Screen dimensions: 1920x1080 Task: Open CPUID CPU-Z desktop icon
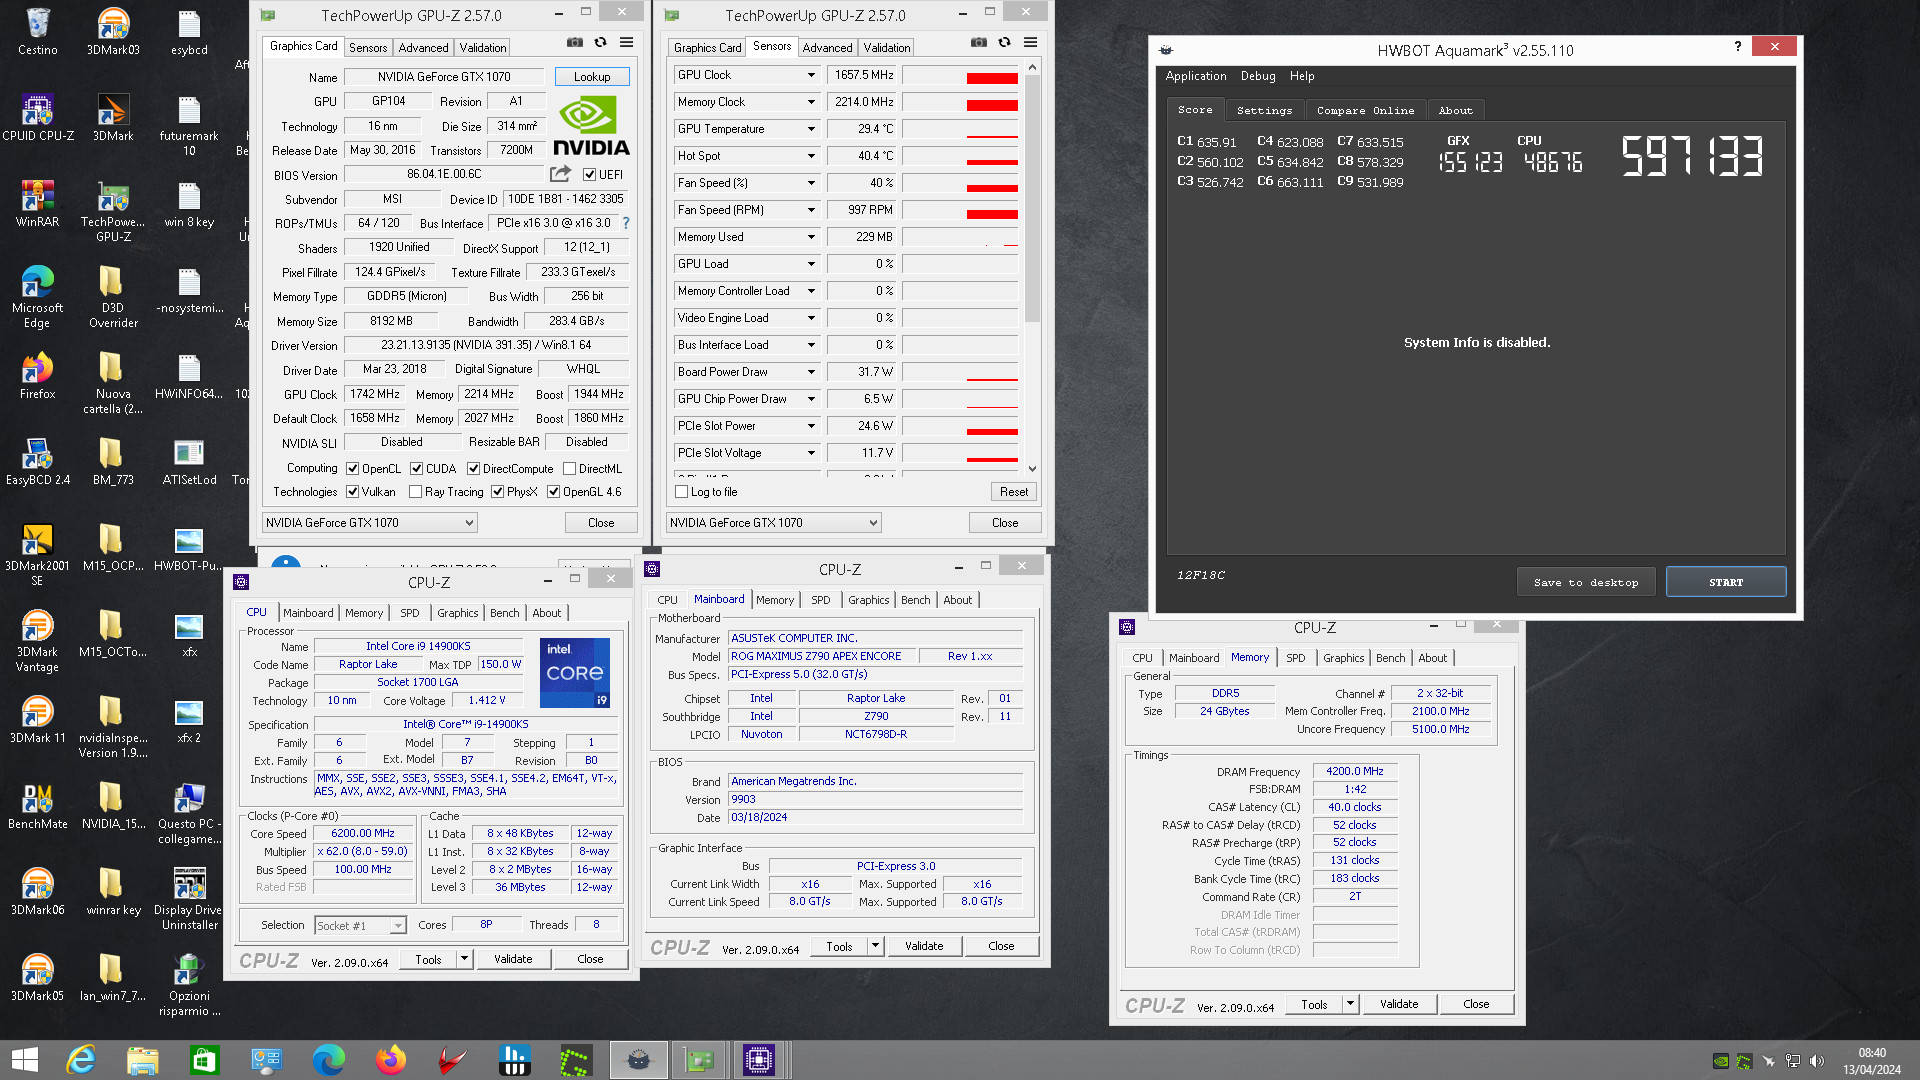pos(37,117)
